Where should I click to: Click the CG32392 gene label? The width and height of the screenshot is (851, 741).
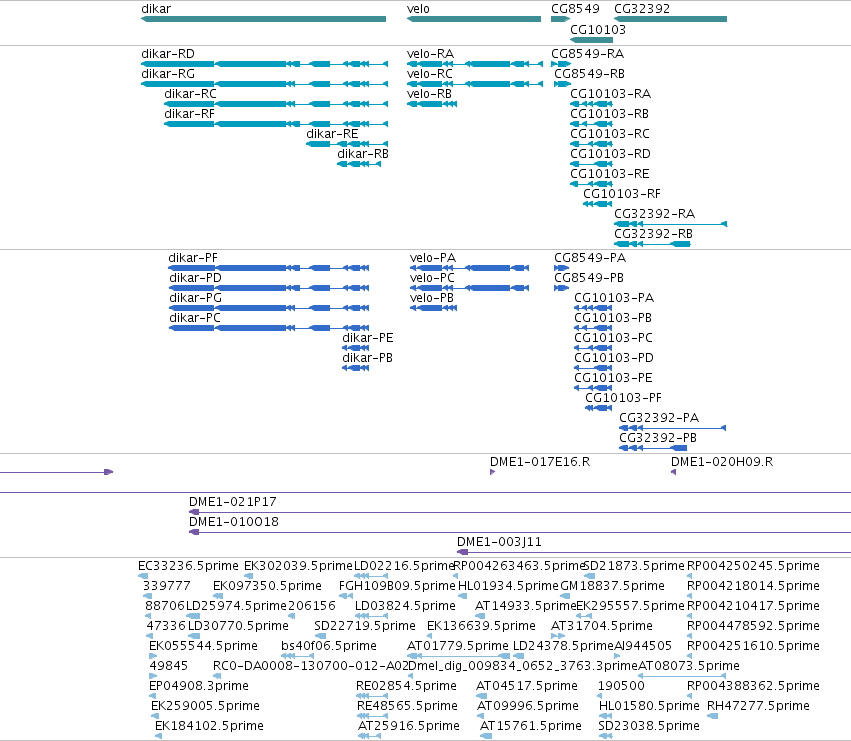[x=642, y=9]
